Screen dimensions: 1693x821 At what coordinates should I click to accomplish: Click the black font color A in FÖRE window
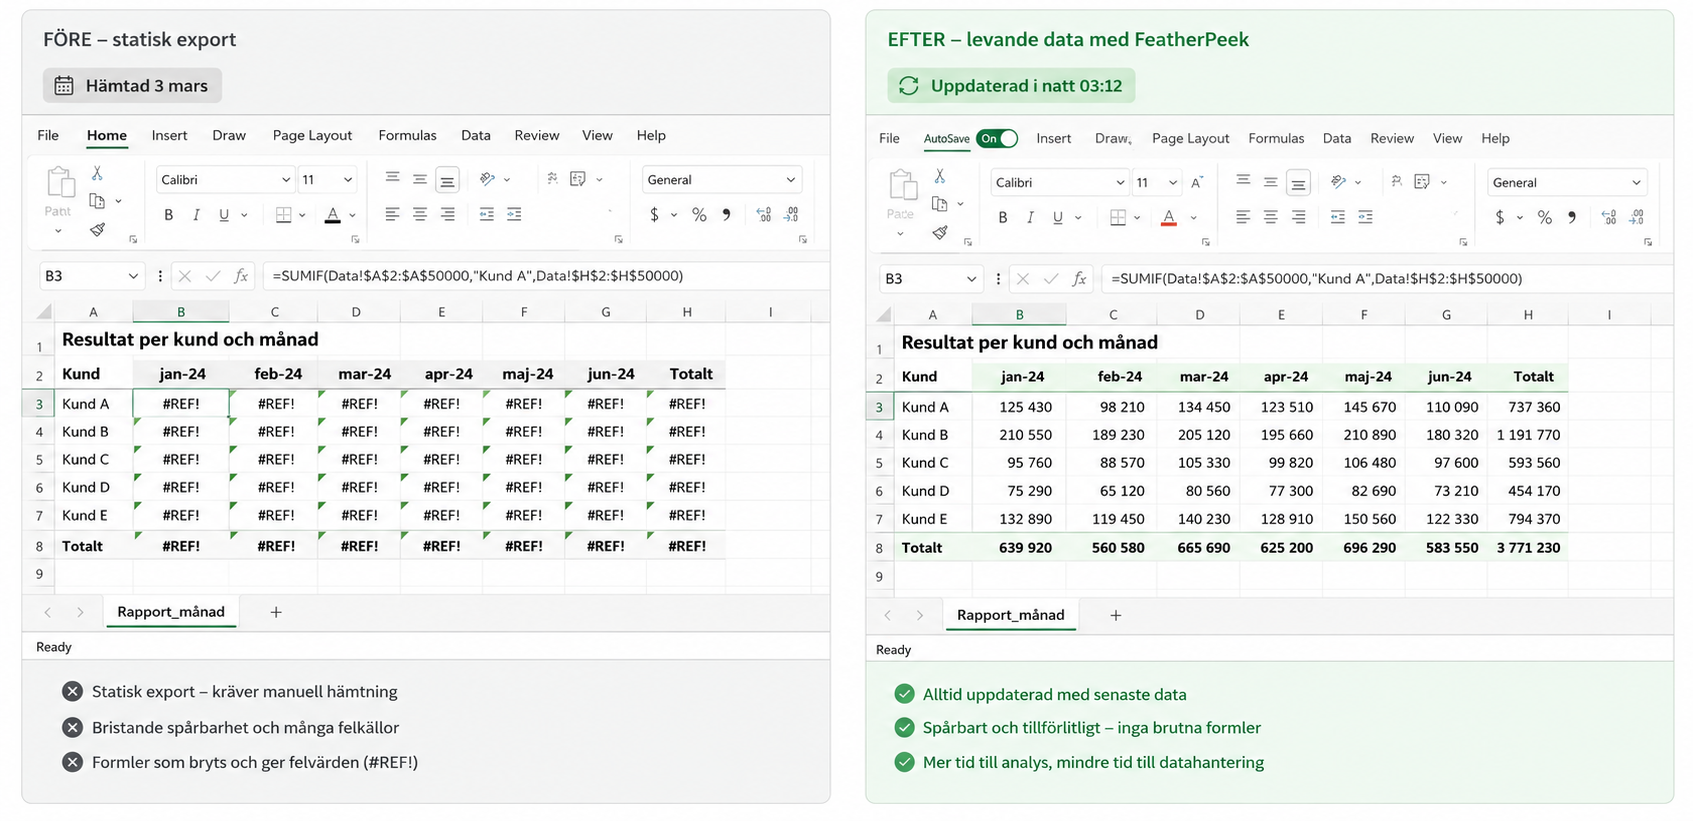click(333, 215)
